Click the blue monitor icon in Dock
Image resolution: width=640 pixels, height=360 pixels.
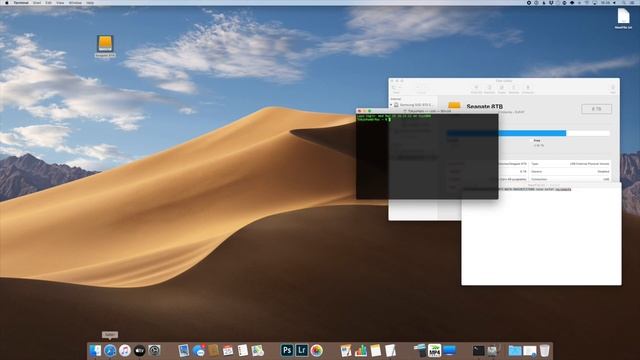coord(449,350)
